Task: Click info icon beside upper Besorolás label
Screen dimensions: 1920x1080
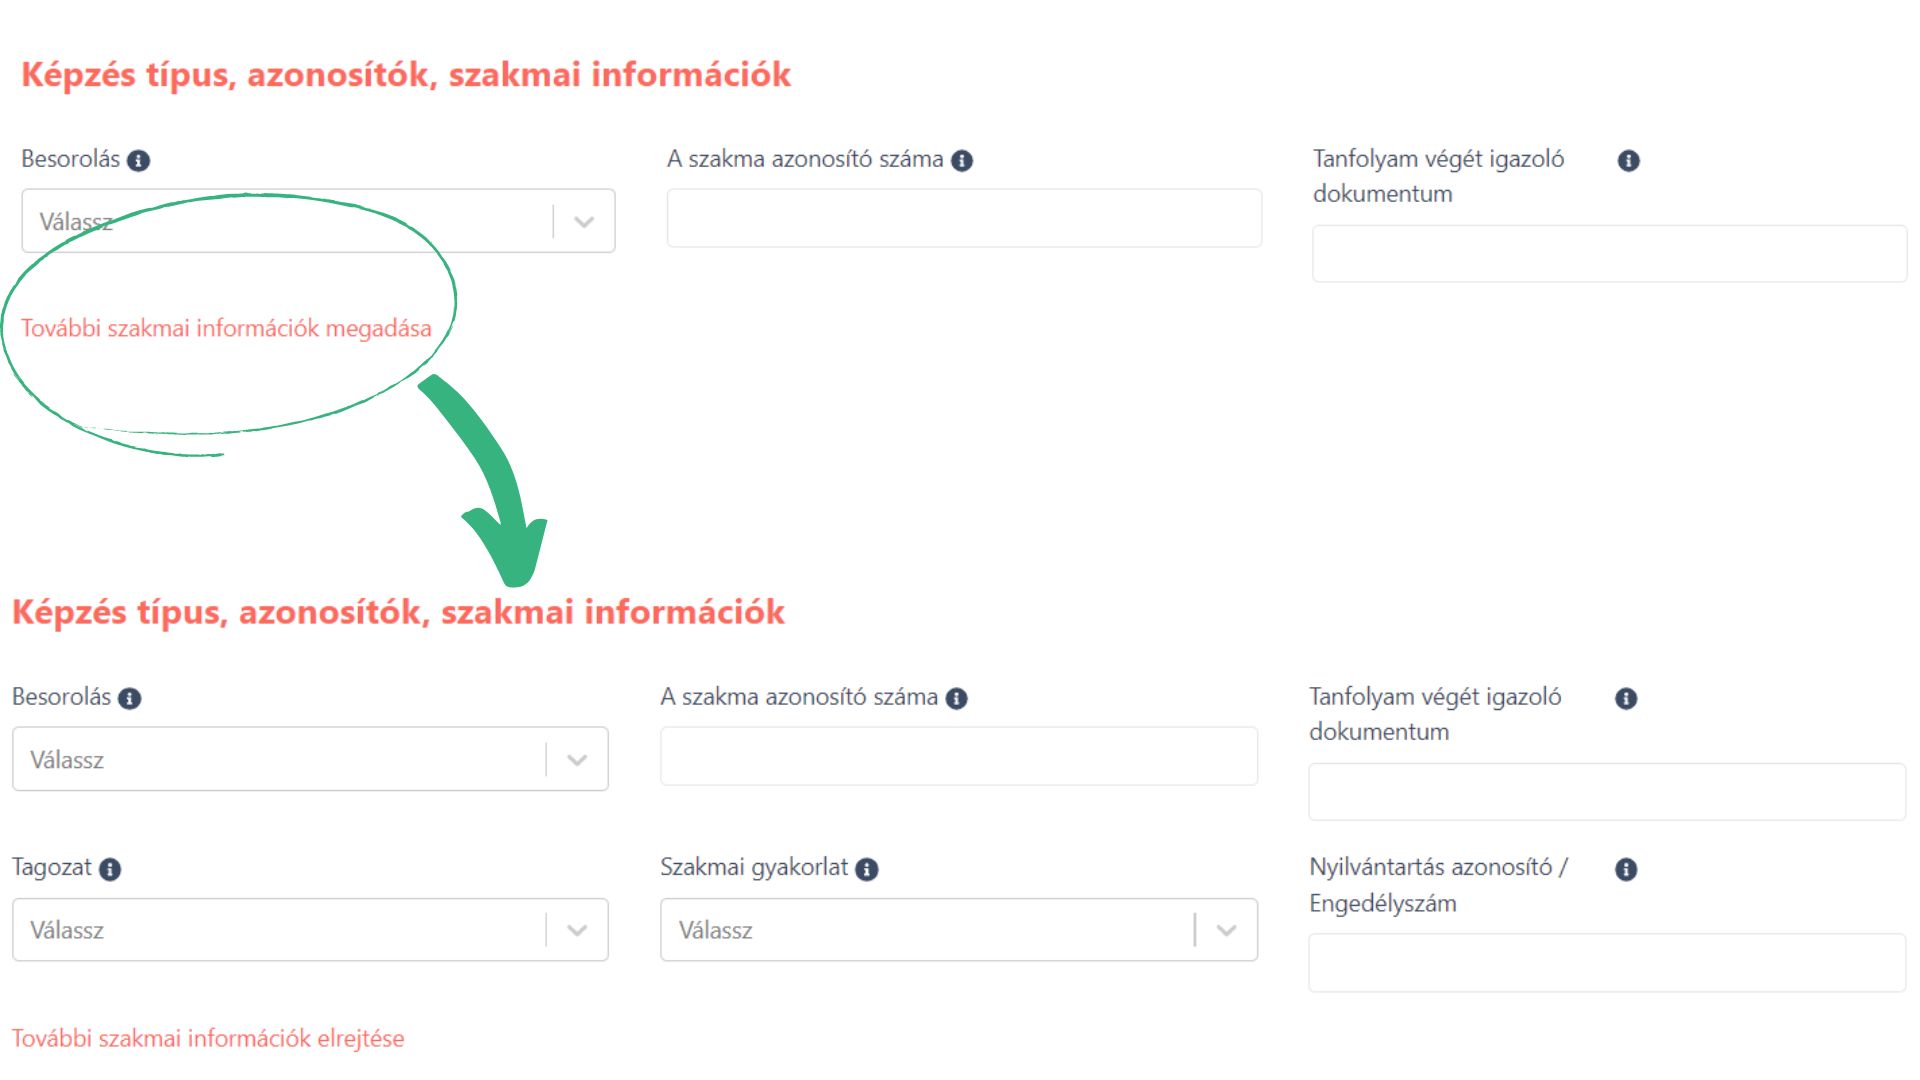Action: click(139, 160)
